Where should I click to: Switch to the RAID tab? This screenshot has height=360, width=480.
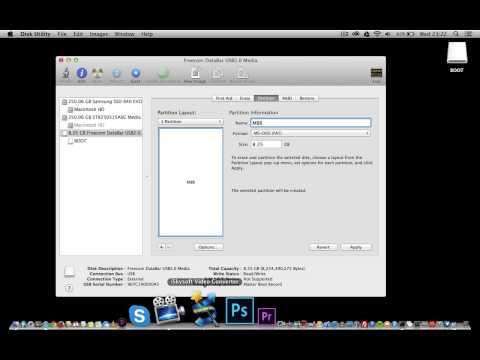point(287,98)
